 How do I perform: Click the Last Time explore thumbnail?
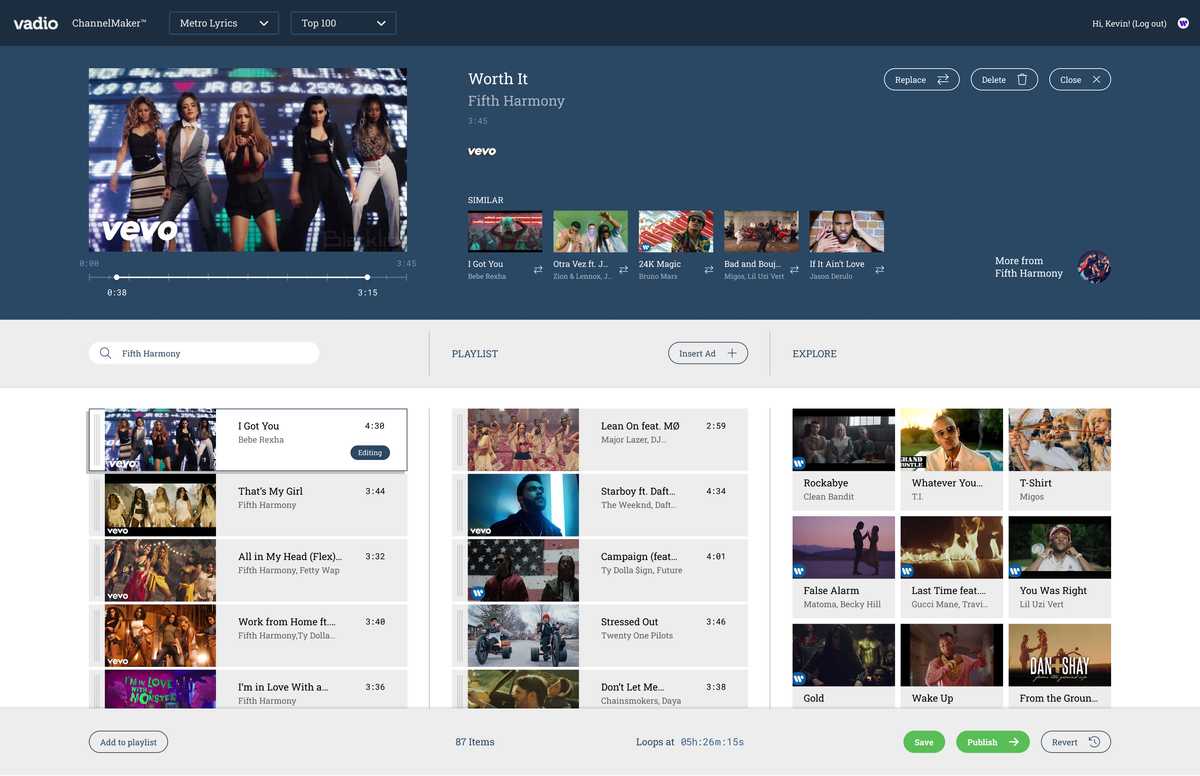click(952, 547)
